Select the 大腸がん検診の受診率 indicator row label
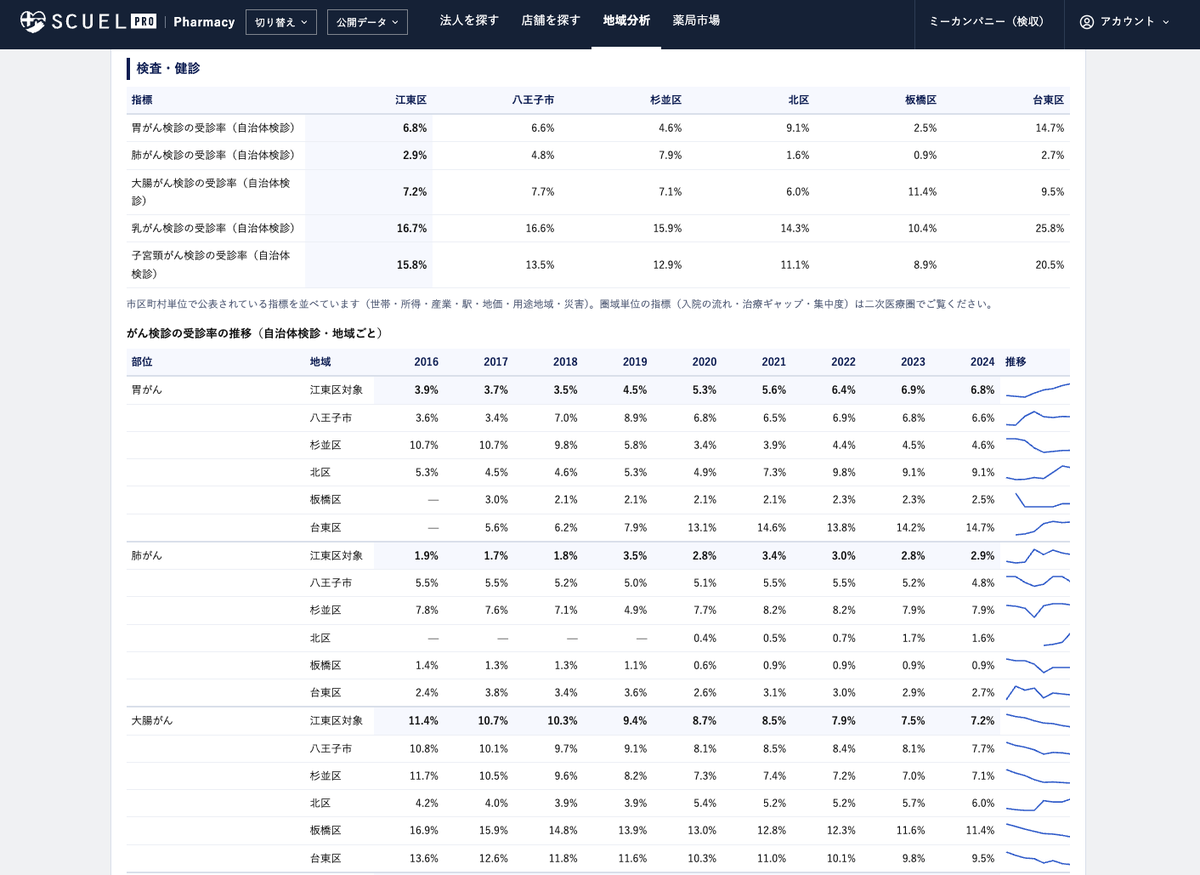This screenshot has height=875, width=1200. (x=211, y=191)
